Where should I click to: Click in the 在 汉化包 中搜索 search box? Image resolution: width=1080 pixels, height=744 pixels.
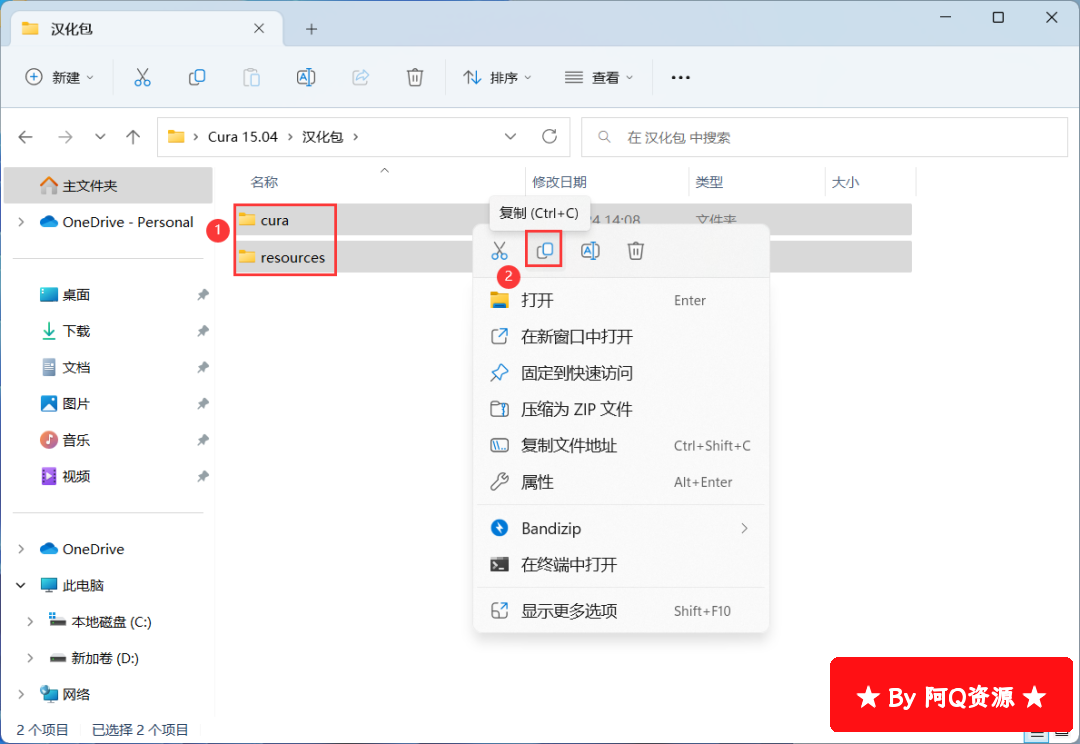(x=824, y=137)
